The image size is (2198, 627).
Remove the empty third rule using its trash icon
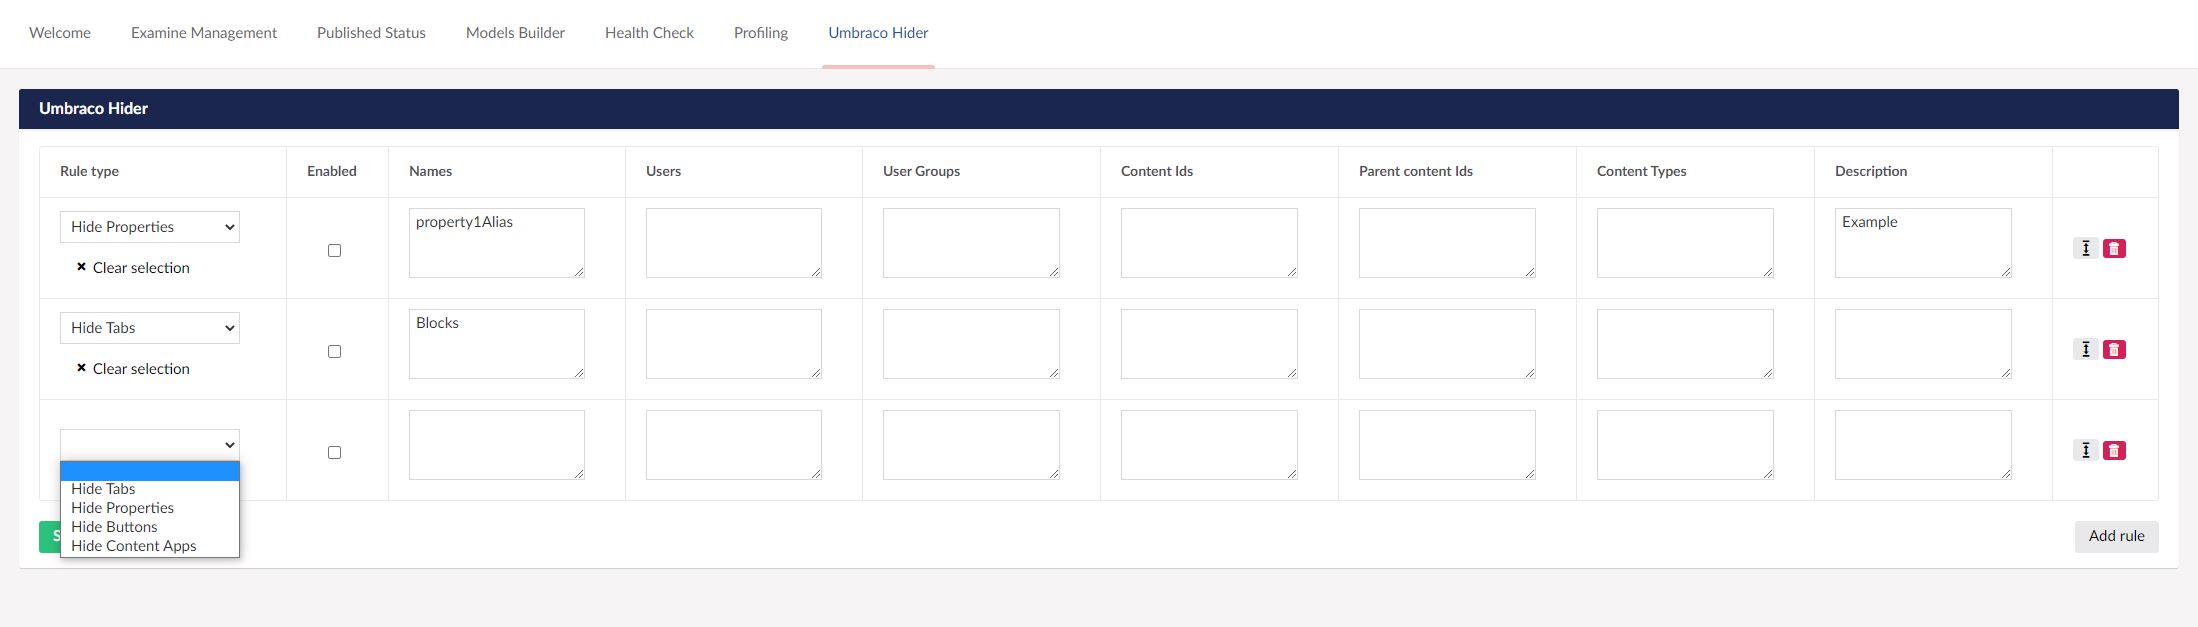coord(2114,450)
